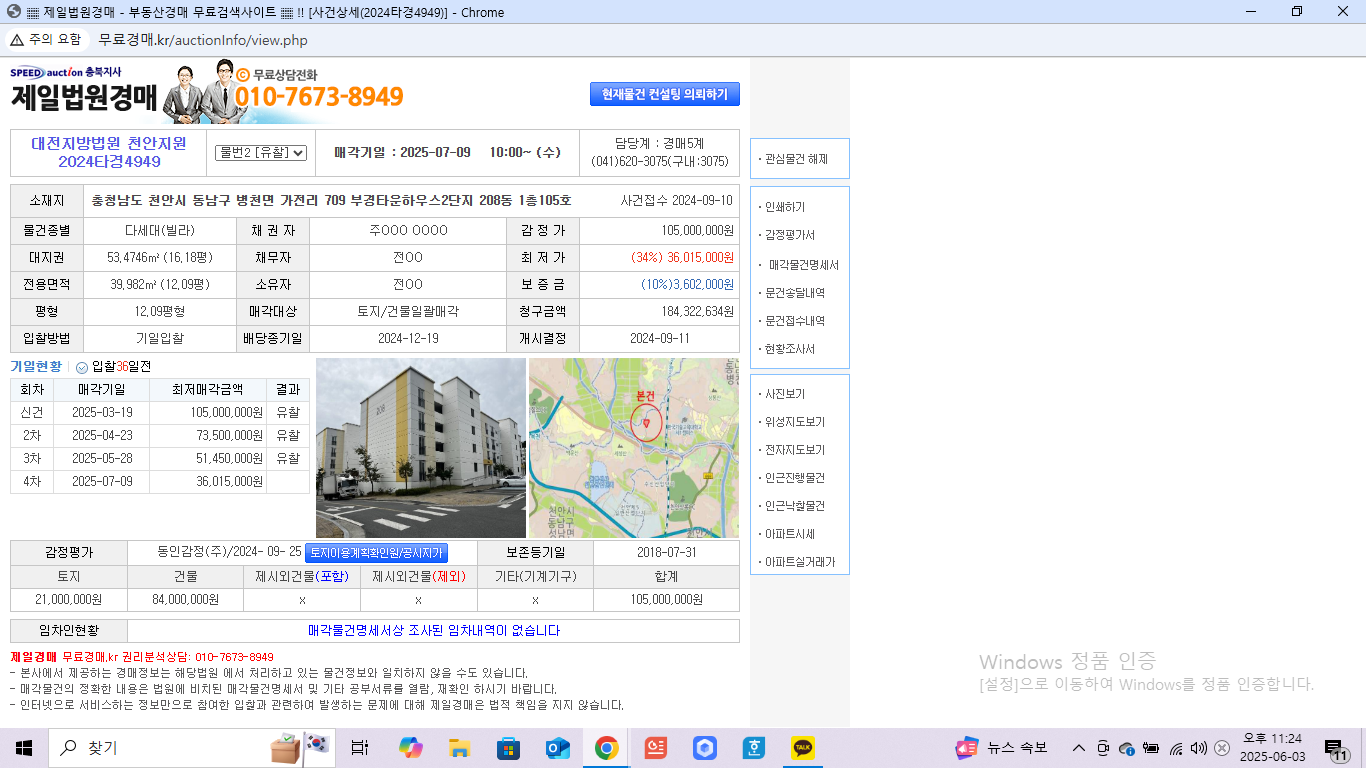Open 아파트시세 from the sidebar
This screenshot has width=1366, height=768.
pos(788,534)
